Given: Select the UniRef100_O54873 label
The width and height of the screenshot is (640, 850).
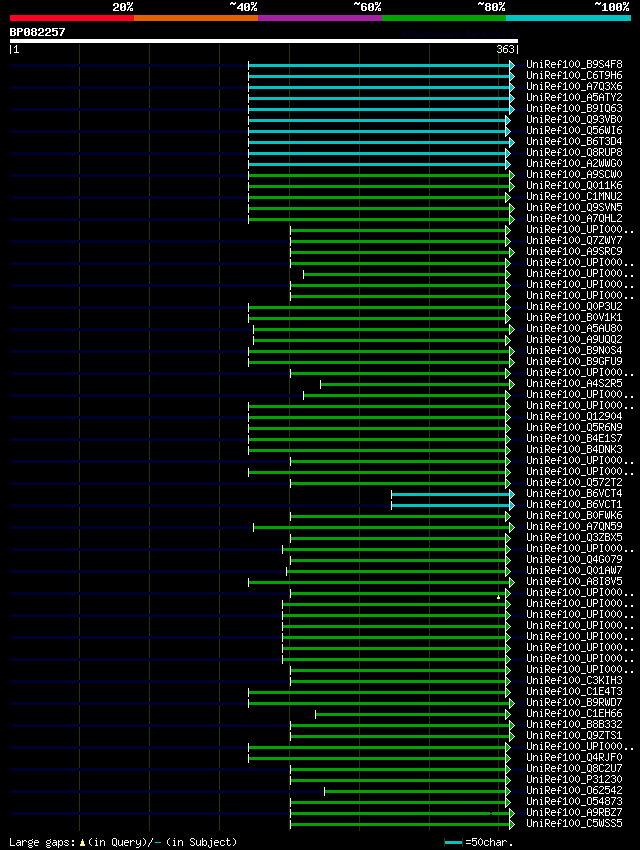Looking at the screenshot, I should tap(574, 801).
